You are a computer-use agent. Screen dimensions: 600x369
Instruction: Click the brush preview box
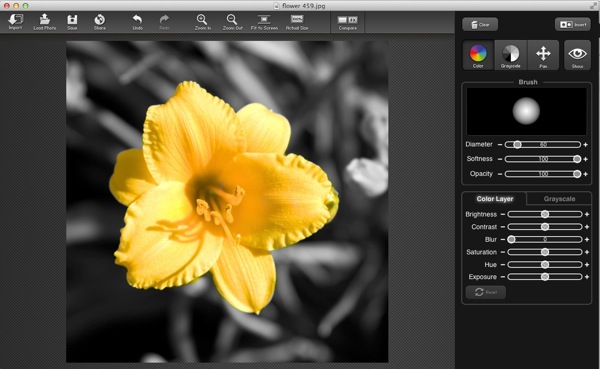(x=526, y=111)
